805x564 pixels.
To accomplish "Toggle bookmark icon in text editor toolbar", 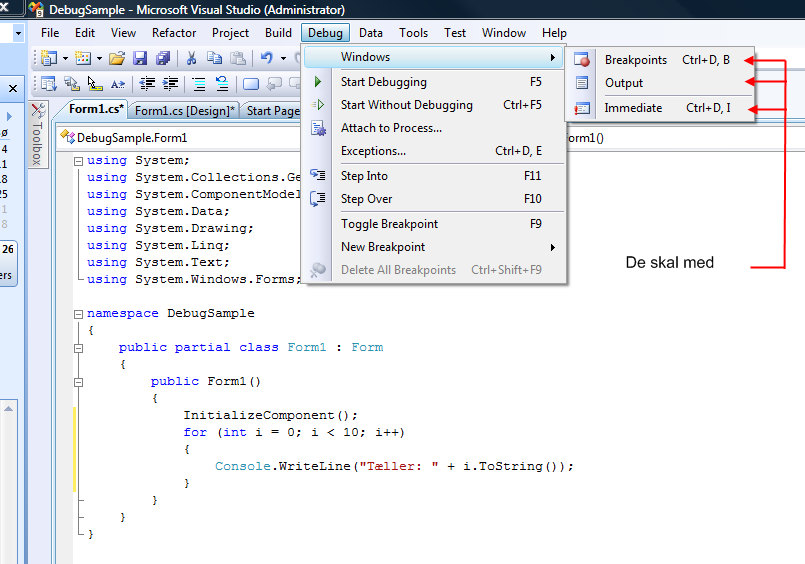I will tap(251, 84).
